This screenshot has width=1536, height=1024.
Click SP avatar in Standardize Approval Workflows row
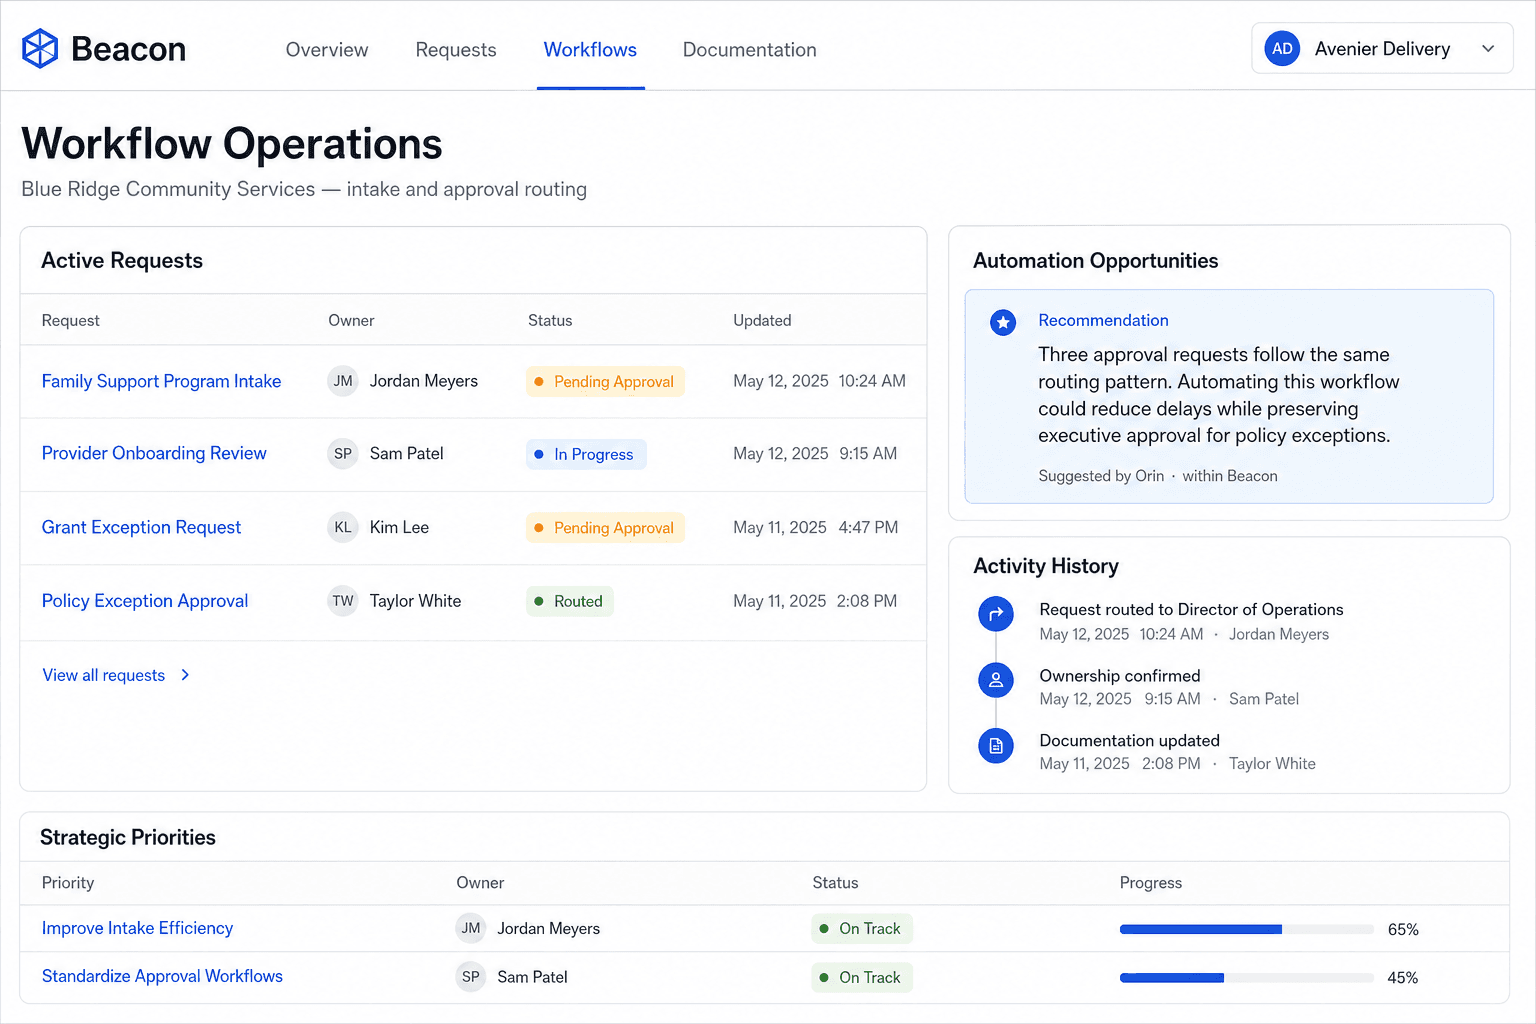[x=471, y=976]
